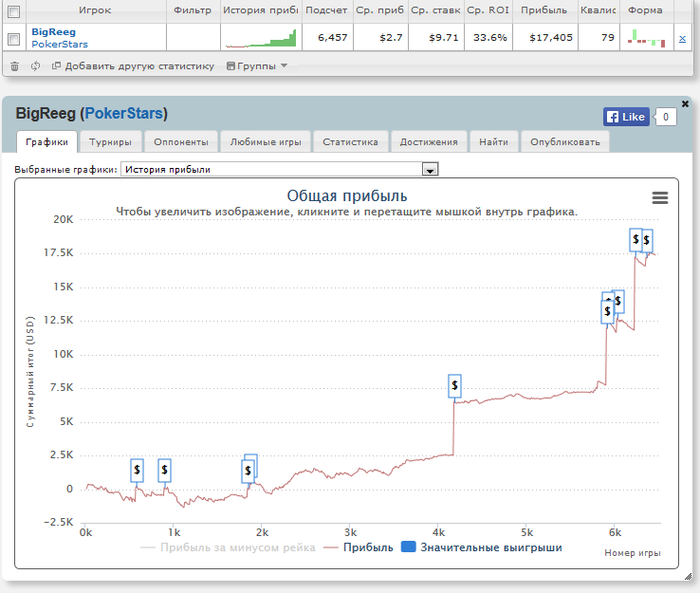Click the $ win marker near 4k games

click(x=454, y=386)
